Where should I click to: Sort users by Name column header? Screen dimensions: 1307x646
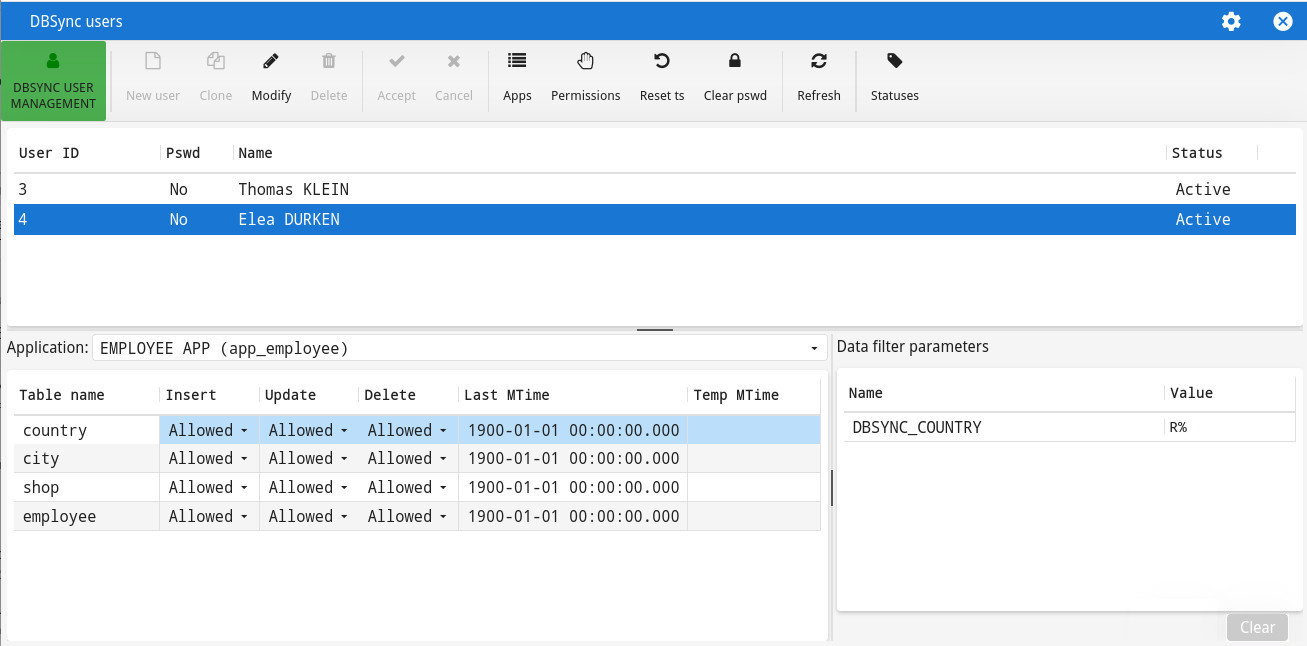(700, 153)
